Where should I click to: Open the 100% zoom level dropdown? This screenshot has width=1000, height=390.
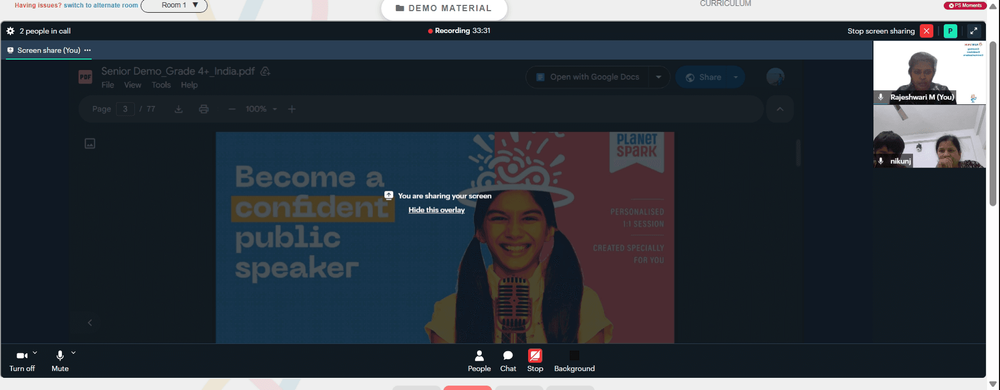(261, 109)
